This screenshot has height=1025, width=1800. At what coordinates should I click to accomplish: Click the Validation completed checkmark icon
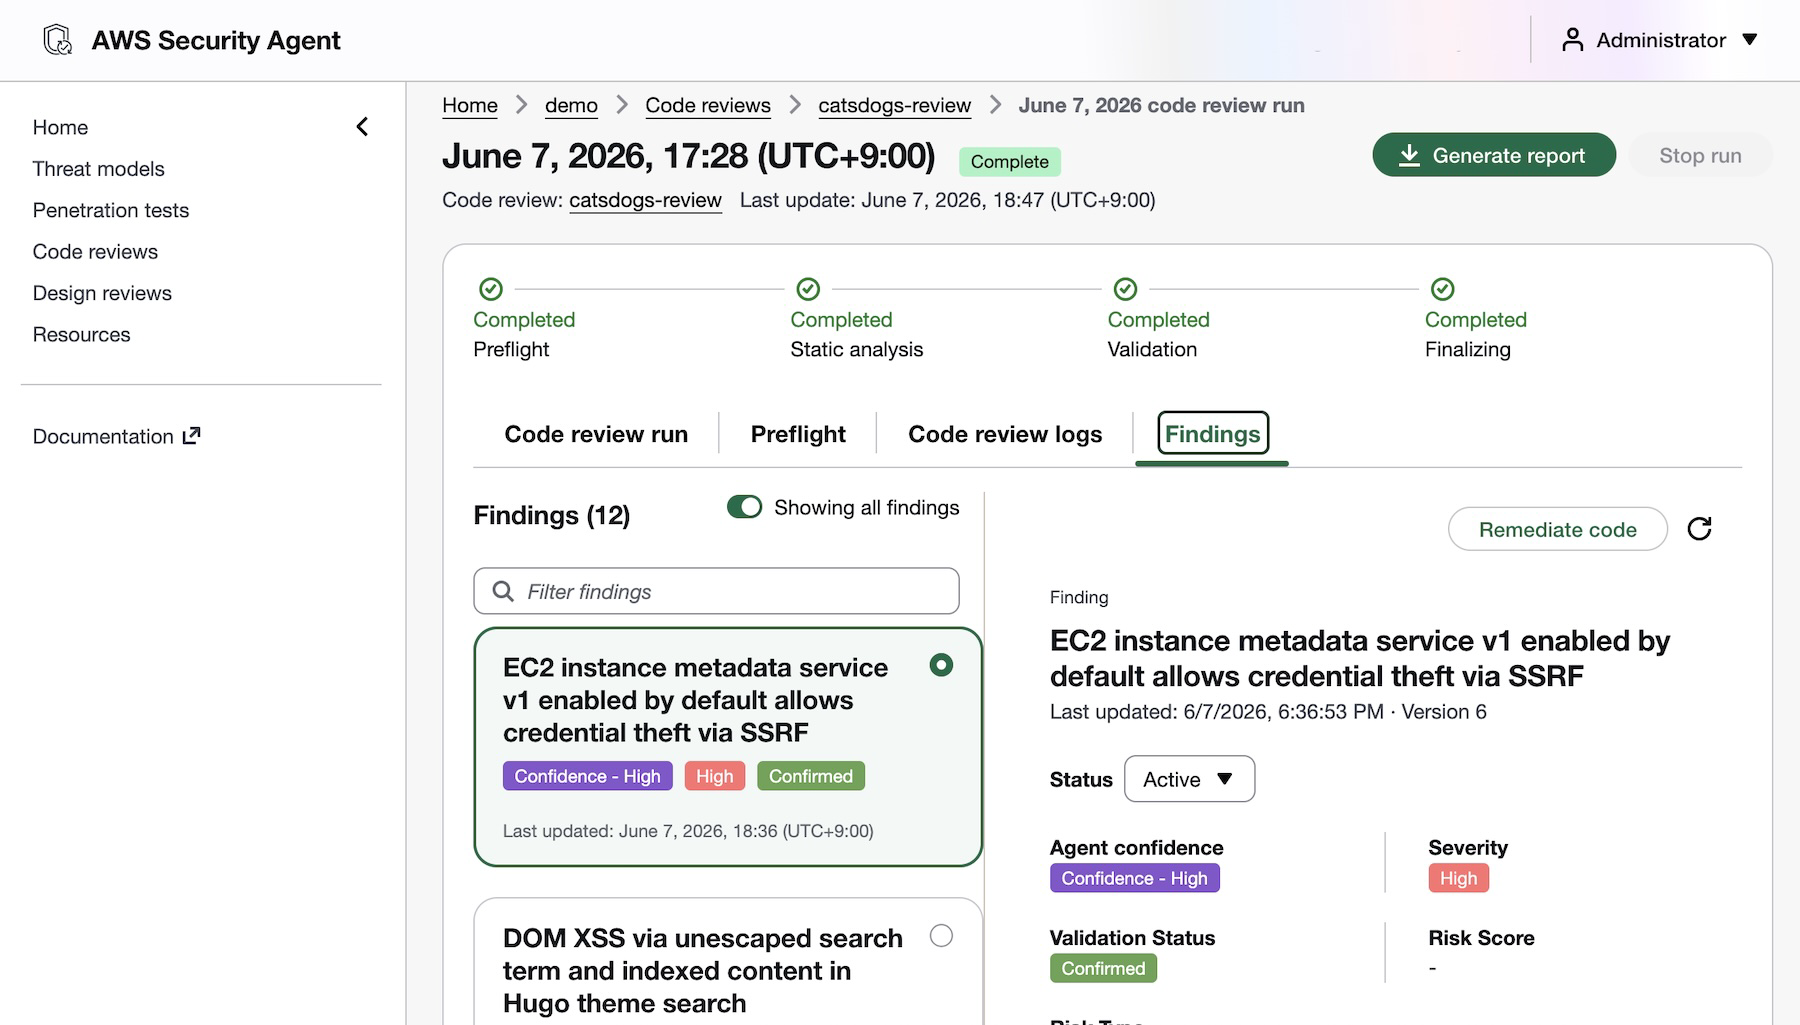[x=1125, y=289]
